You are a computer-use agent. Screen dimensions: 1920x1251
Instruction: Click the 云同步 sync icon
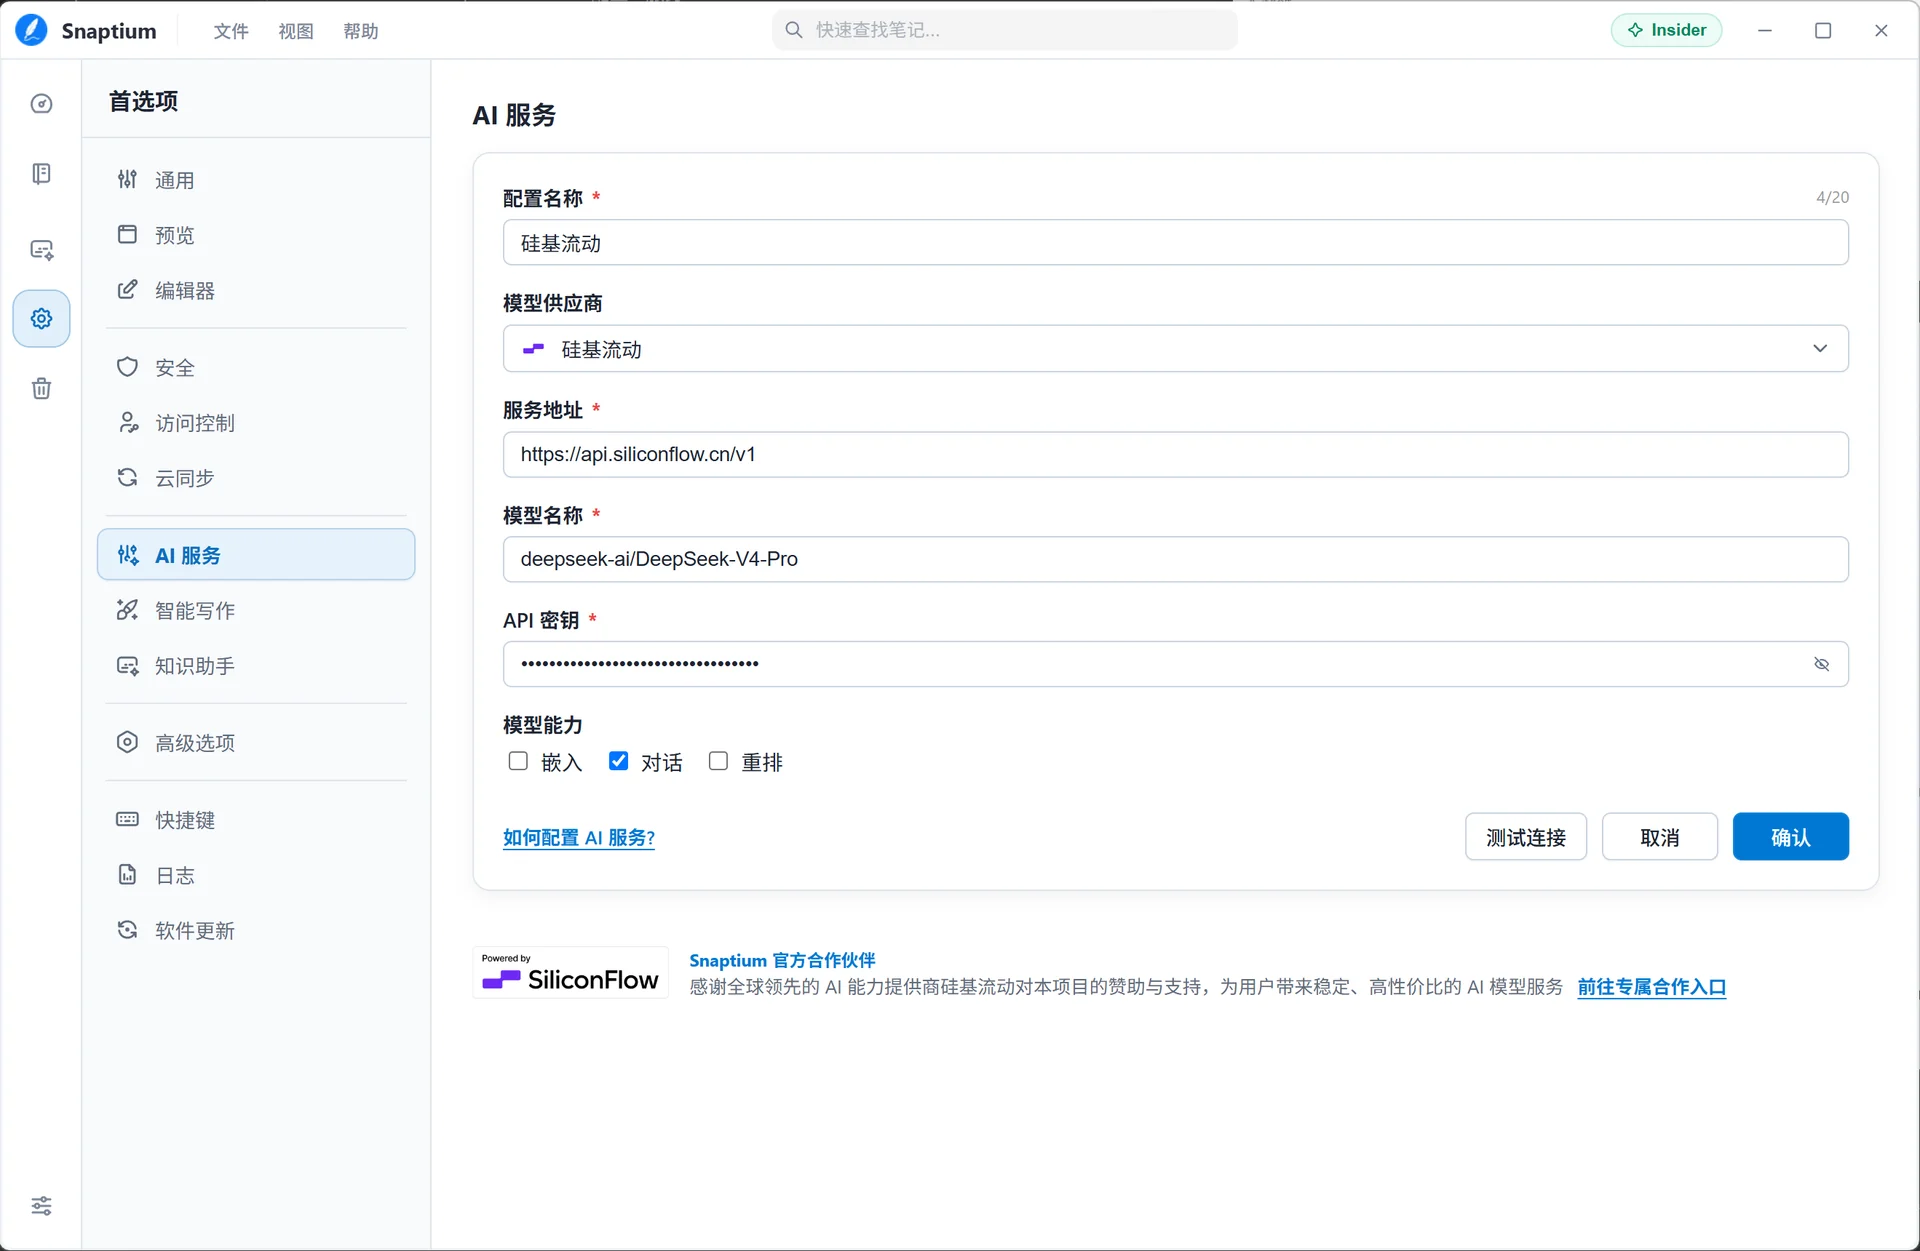click(127, 477)
